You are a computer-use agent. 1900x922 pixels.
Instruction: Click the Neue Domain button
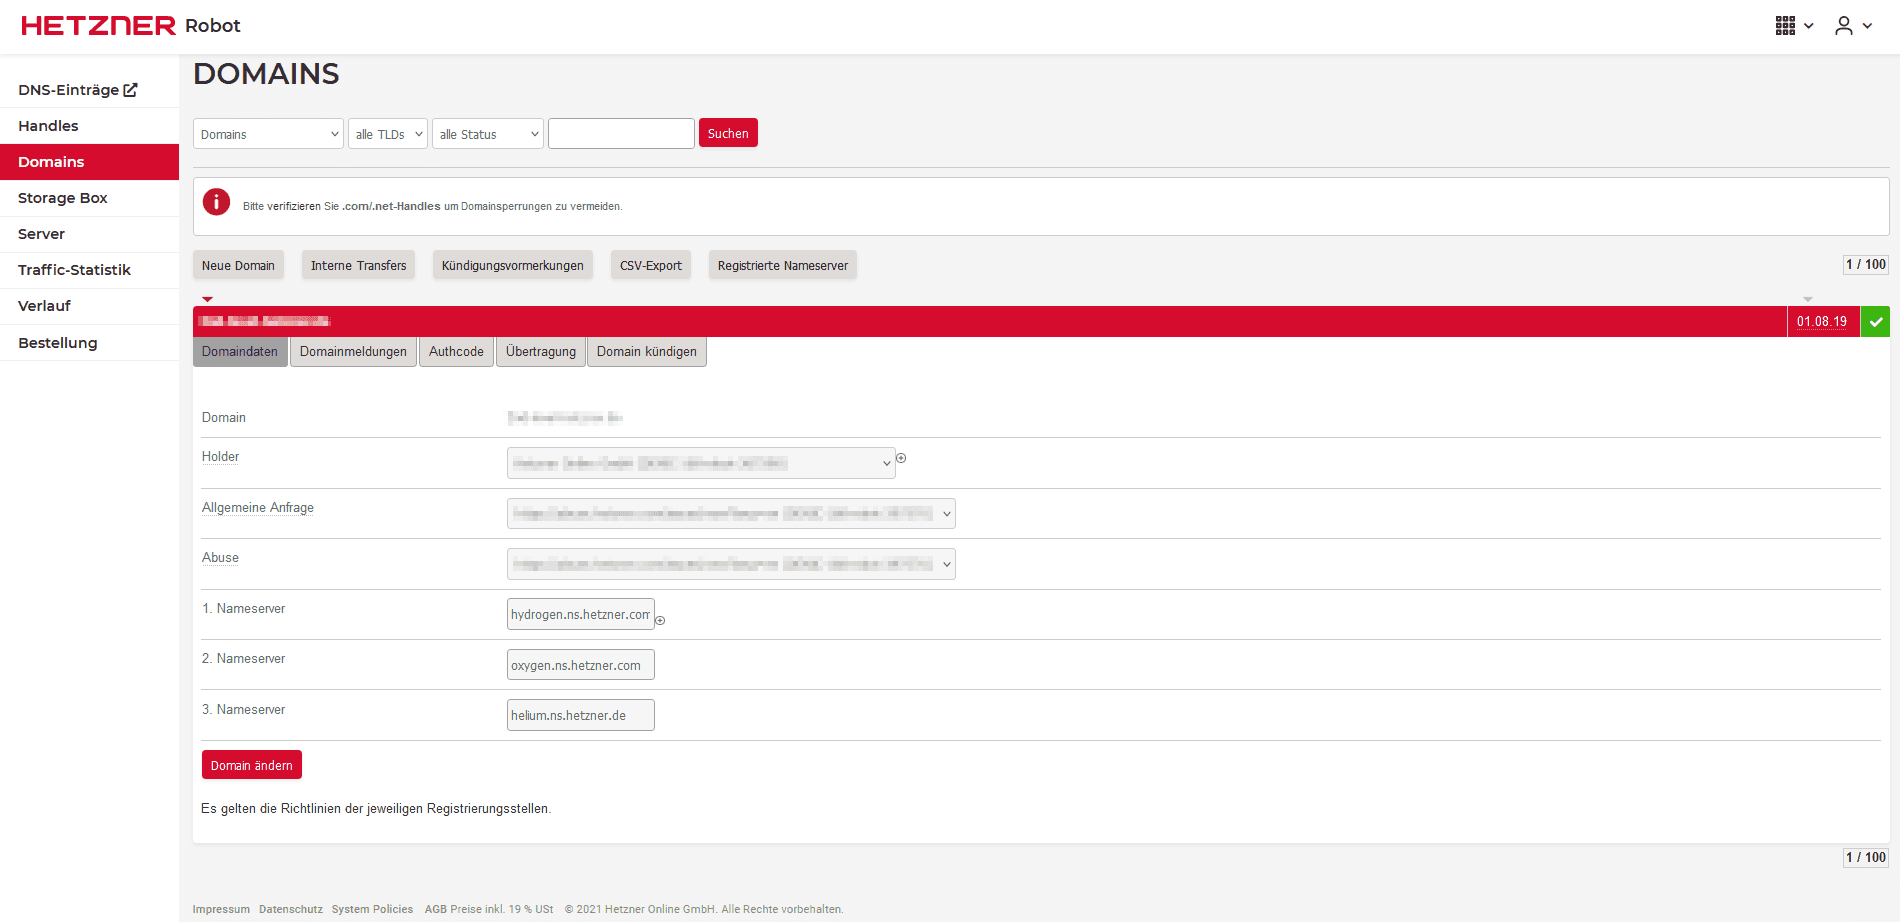(x=238, y=265)
